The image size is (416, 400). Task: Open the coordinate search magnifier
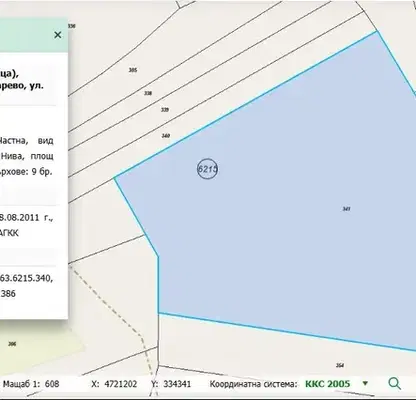click(394, 384)
